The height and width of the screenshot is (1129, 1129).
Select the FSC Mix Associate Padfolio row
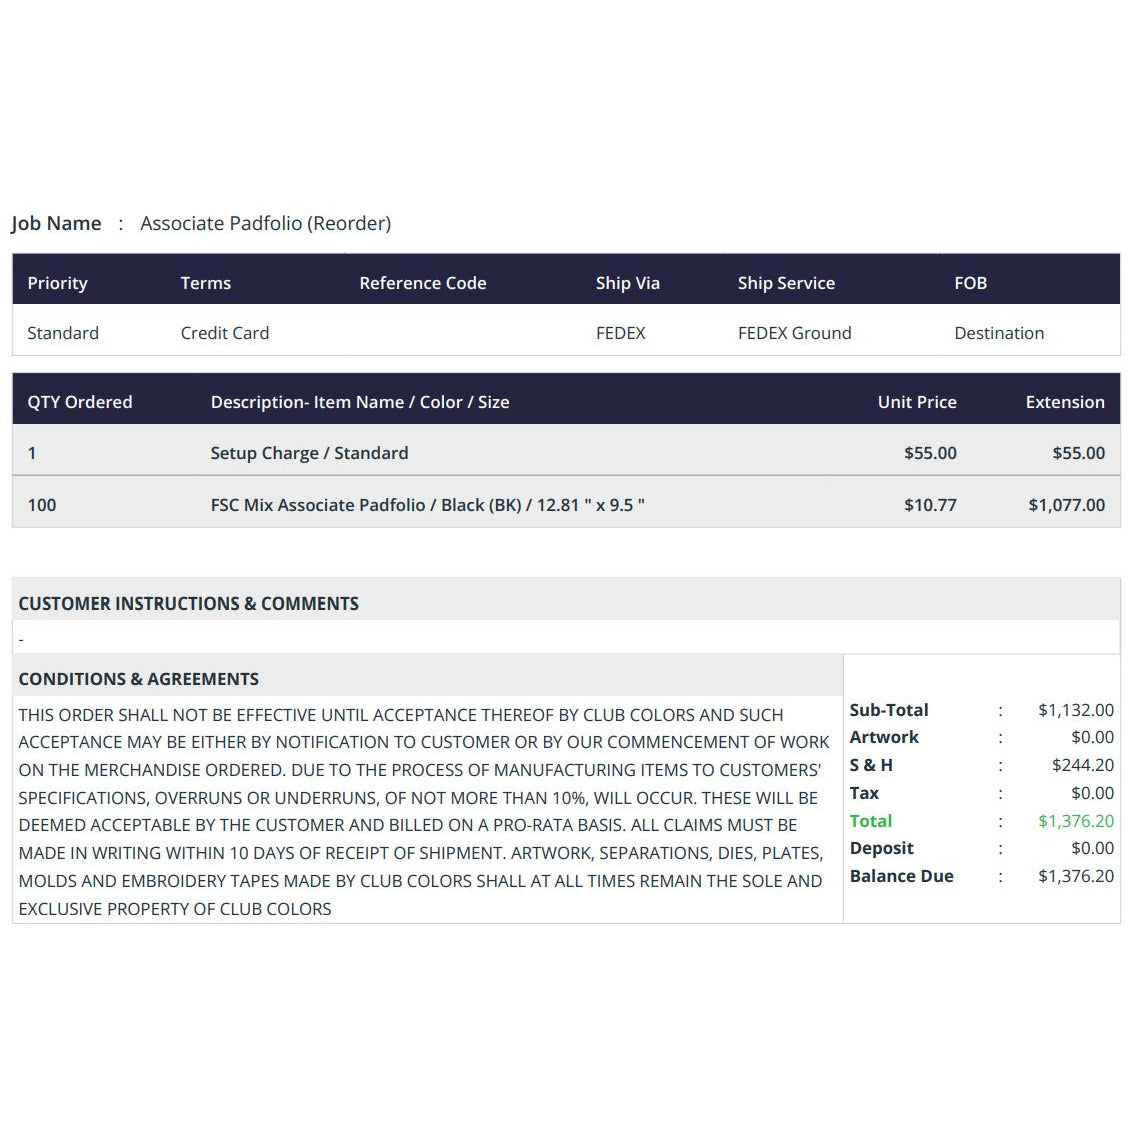(566, 505)
